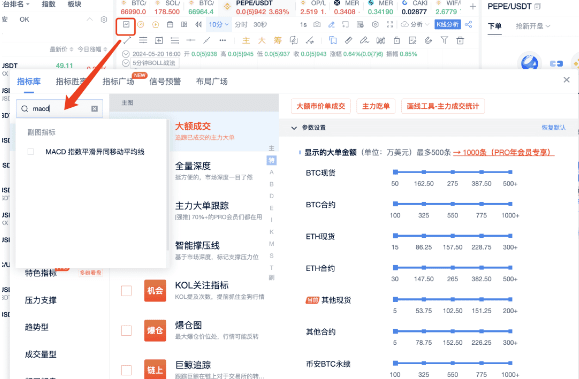Click the blue pen drawing icon in top toolbar
Screen dimensions: 579x379
[331, 25]
